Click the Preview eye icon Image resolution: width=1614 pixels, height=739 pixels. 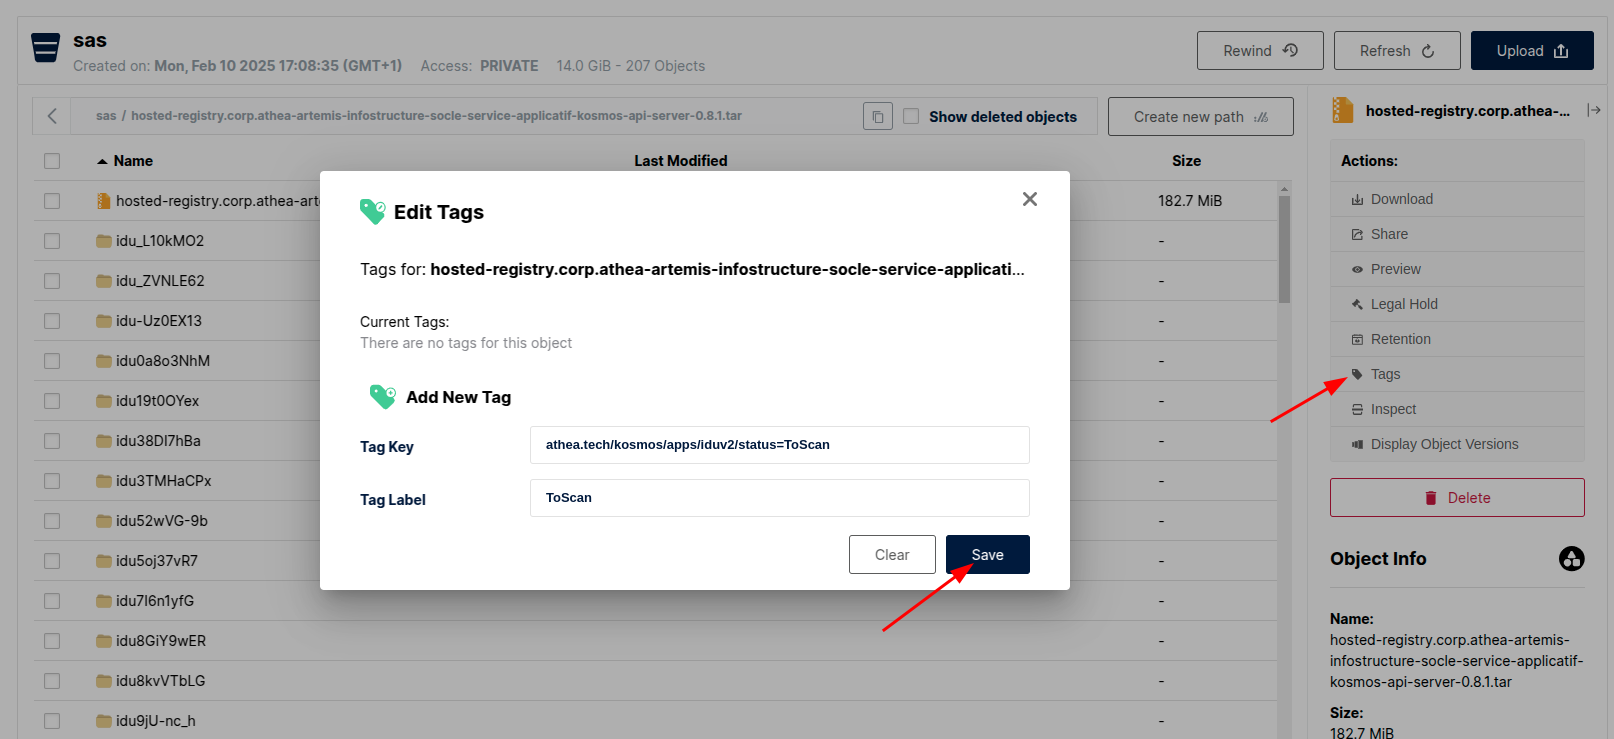pyautogui.click(x=1357, y=270)
